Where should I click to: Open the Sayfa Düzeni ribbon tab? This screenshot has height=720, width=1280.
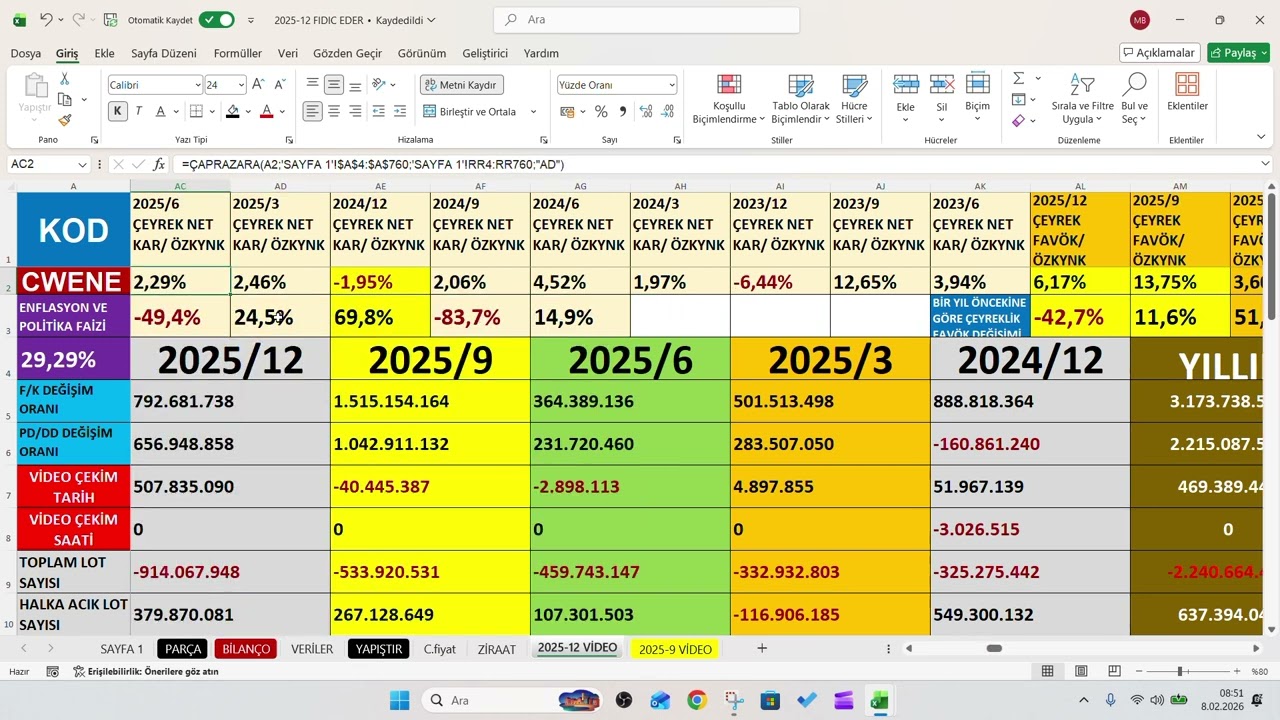click(164, 53)
